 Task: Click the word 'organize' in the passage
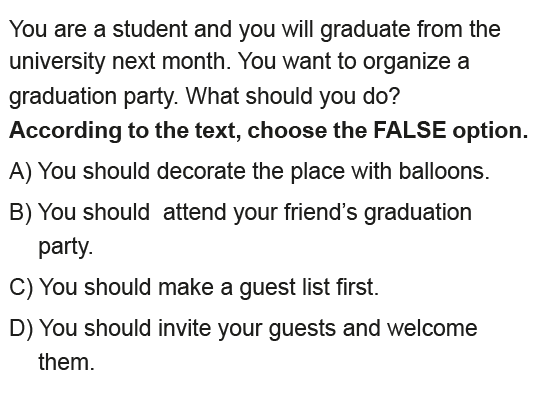pyautogui.click(x=406, y=62)
